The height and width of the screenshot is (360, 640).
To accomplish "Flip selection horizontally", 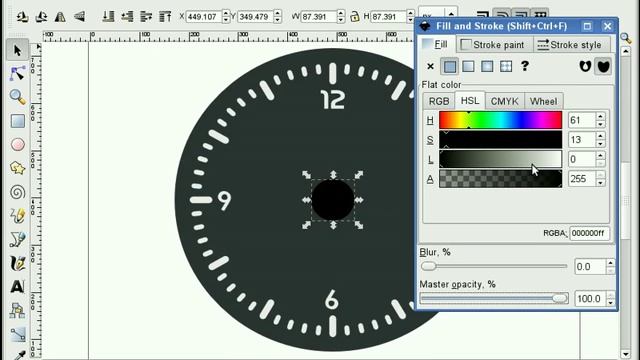I will point(60,17).
